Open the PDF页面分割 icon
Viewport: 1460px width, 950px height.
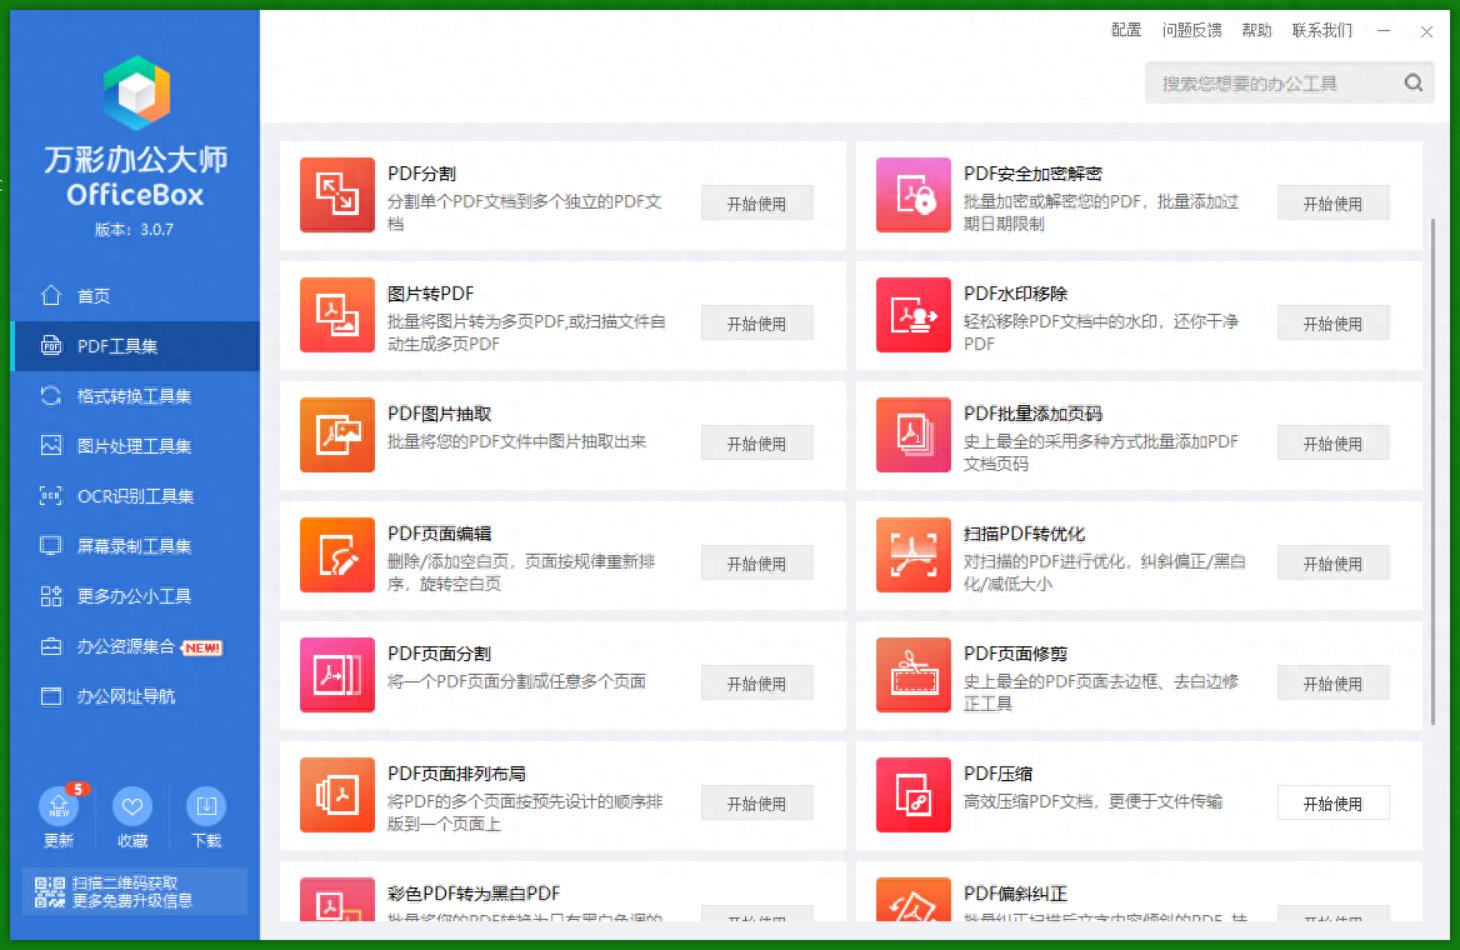pyautogui.click(x=337, y=675)
